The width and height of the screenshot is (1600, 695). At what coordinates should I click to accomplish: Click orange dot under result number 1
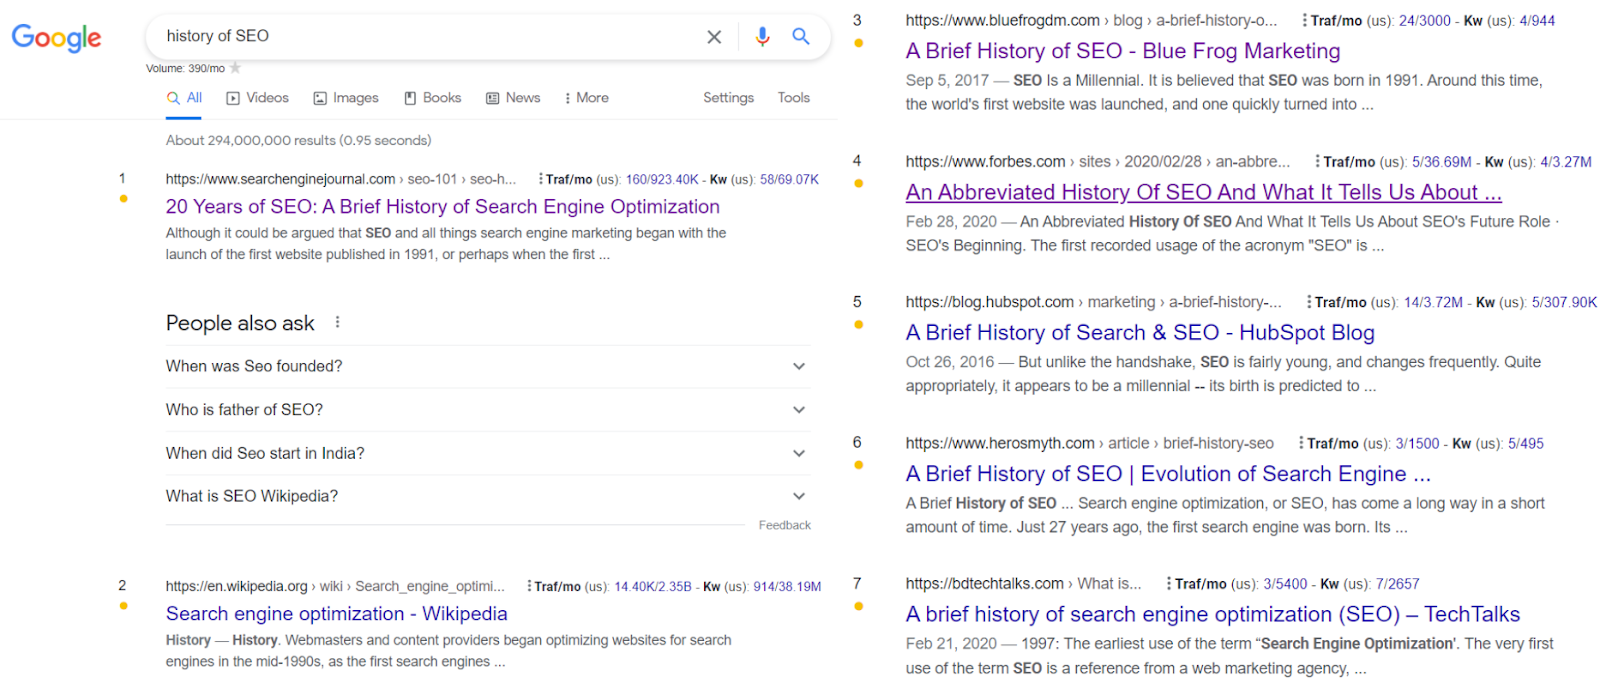(x=123, y=199)
